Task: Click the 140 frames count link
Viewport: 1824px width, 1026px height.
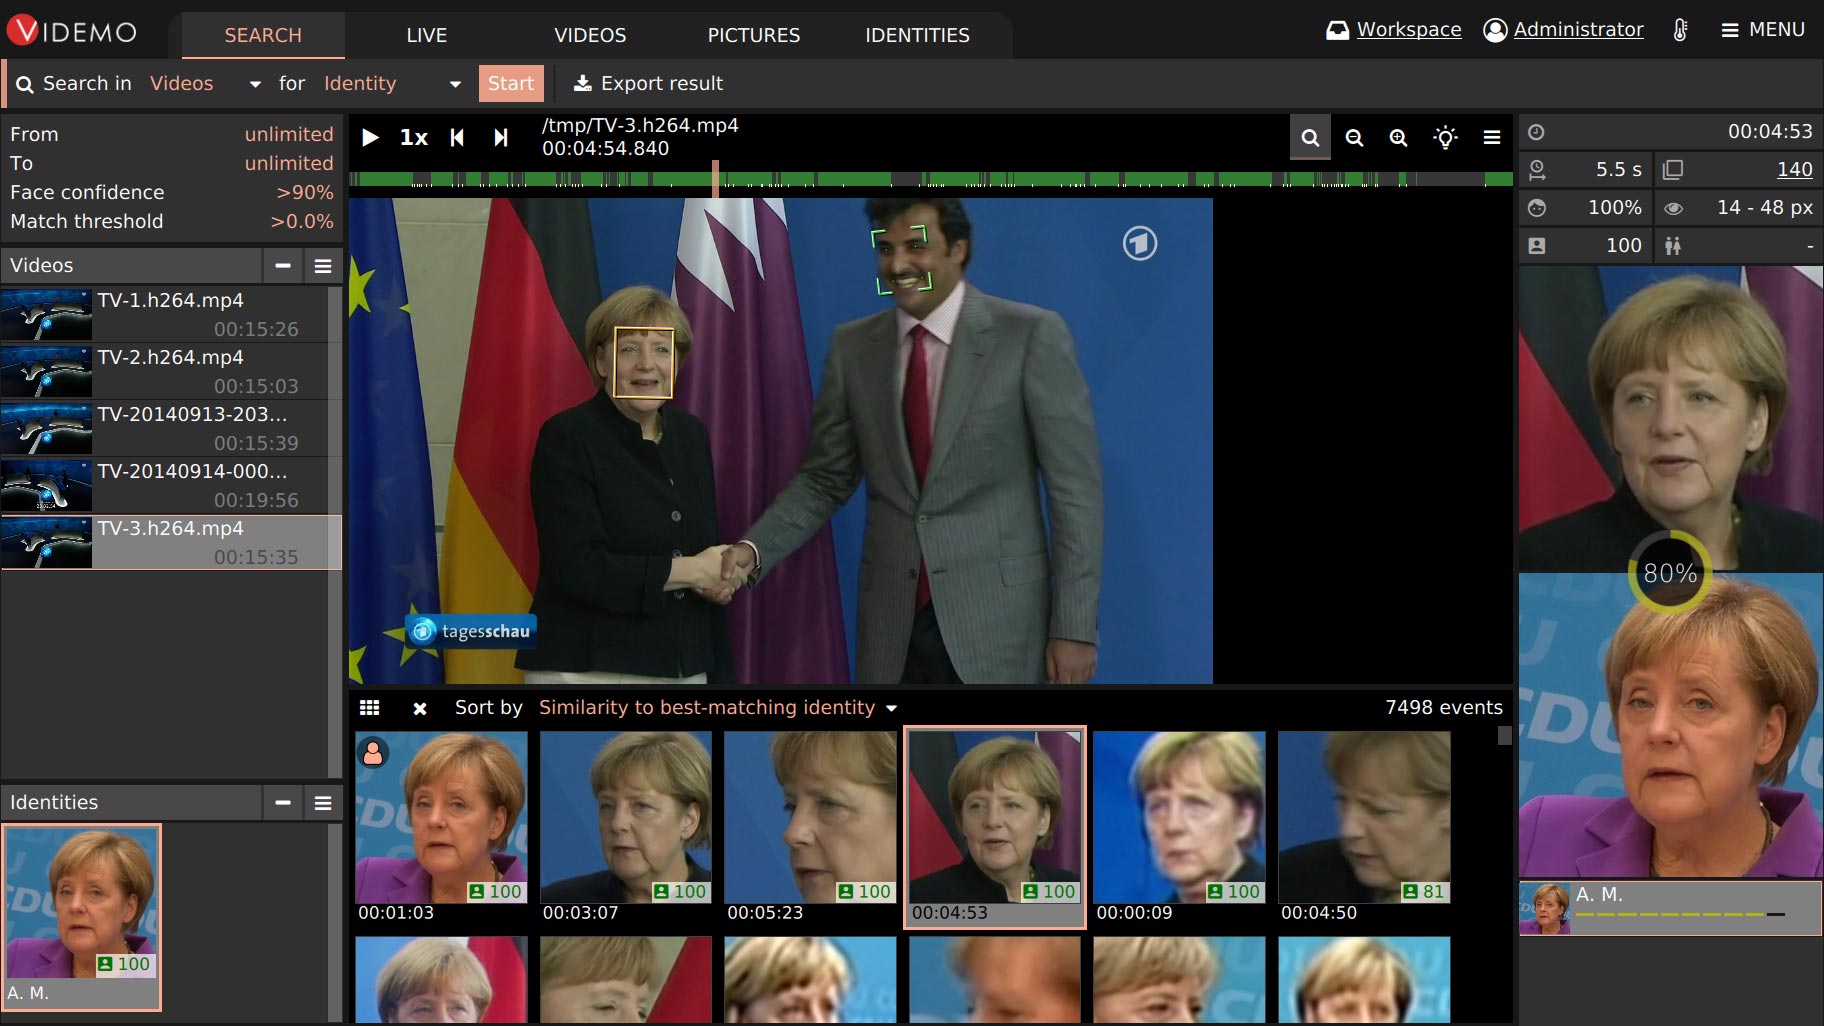Action: coord(1794,170)
